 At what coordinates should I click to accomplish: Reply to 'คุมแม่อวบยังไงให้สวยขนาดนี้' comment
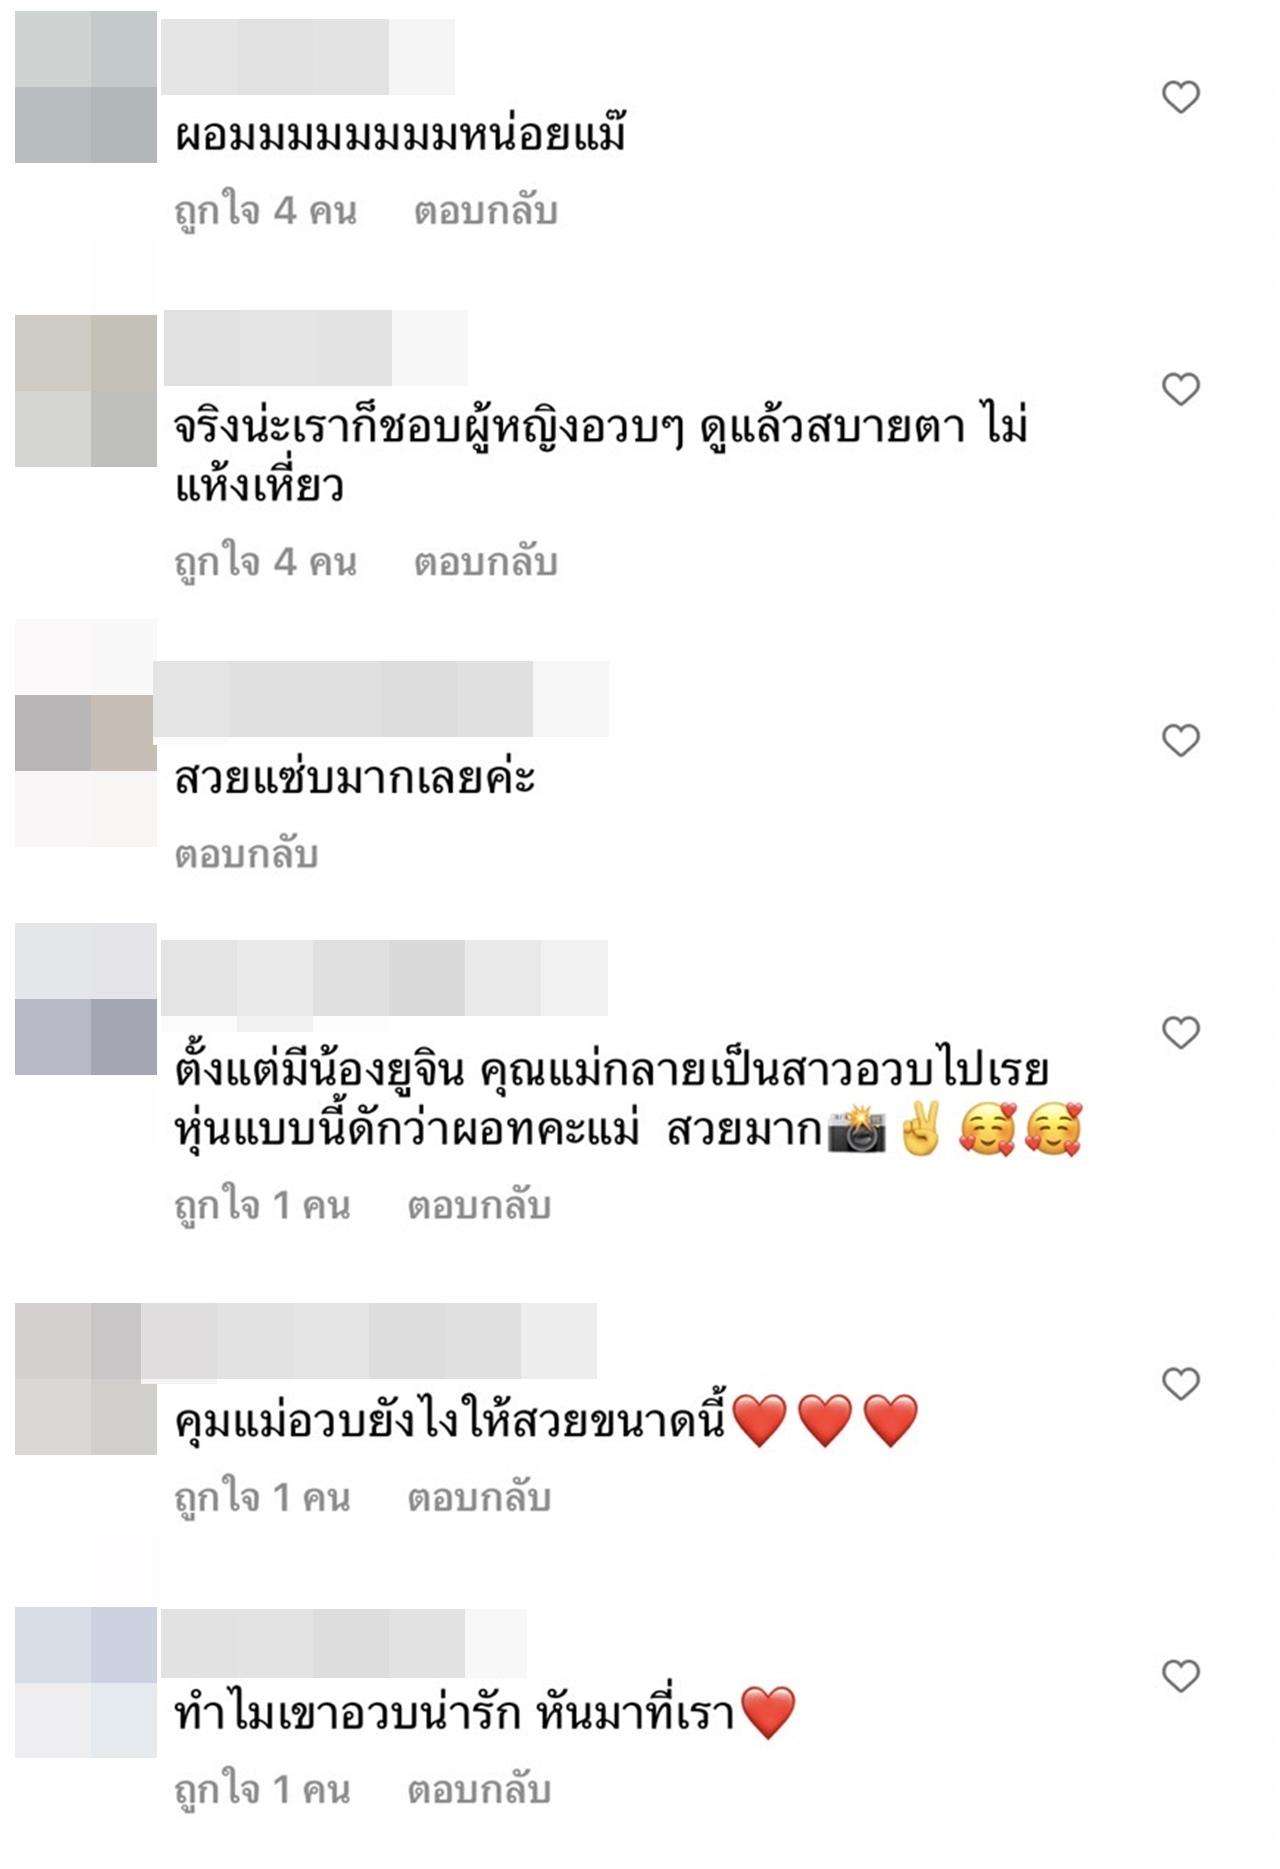coord(479,1498)
